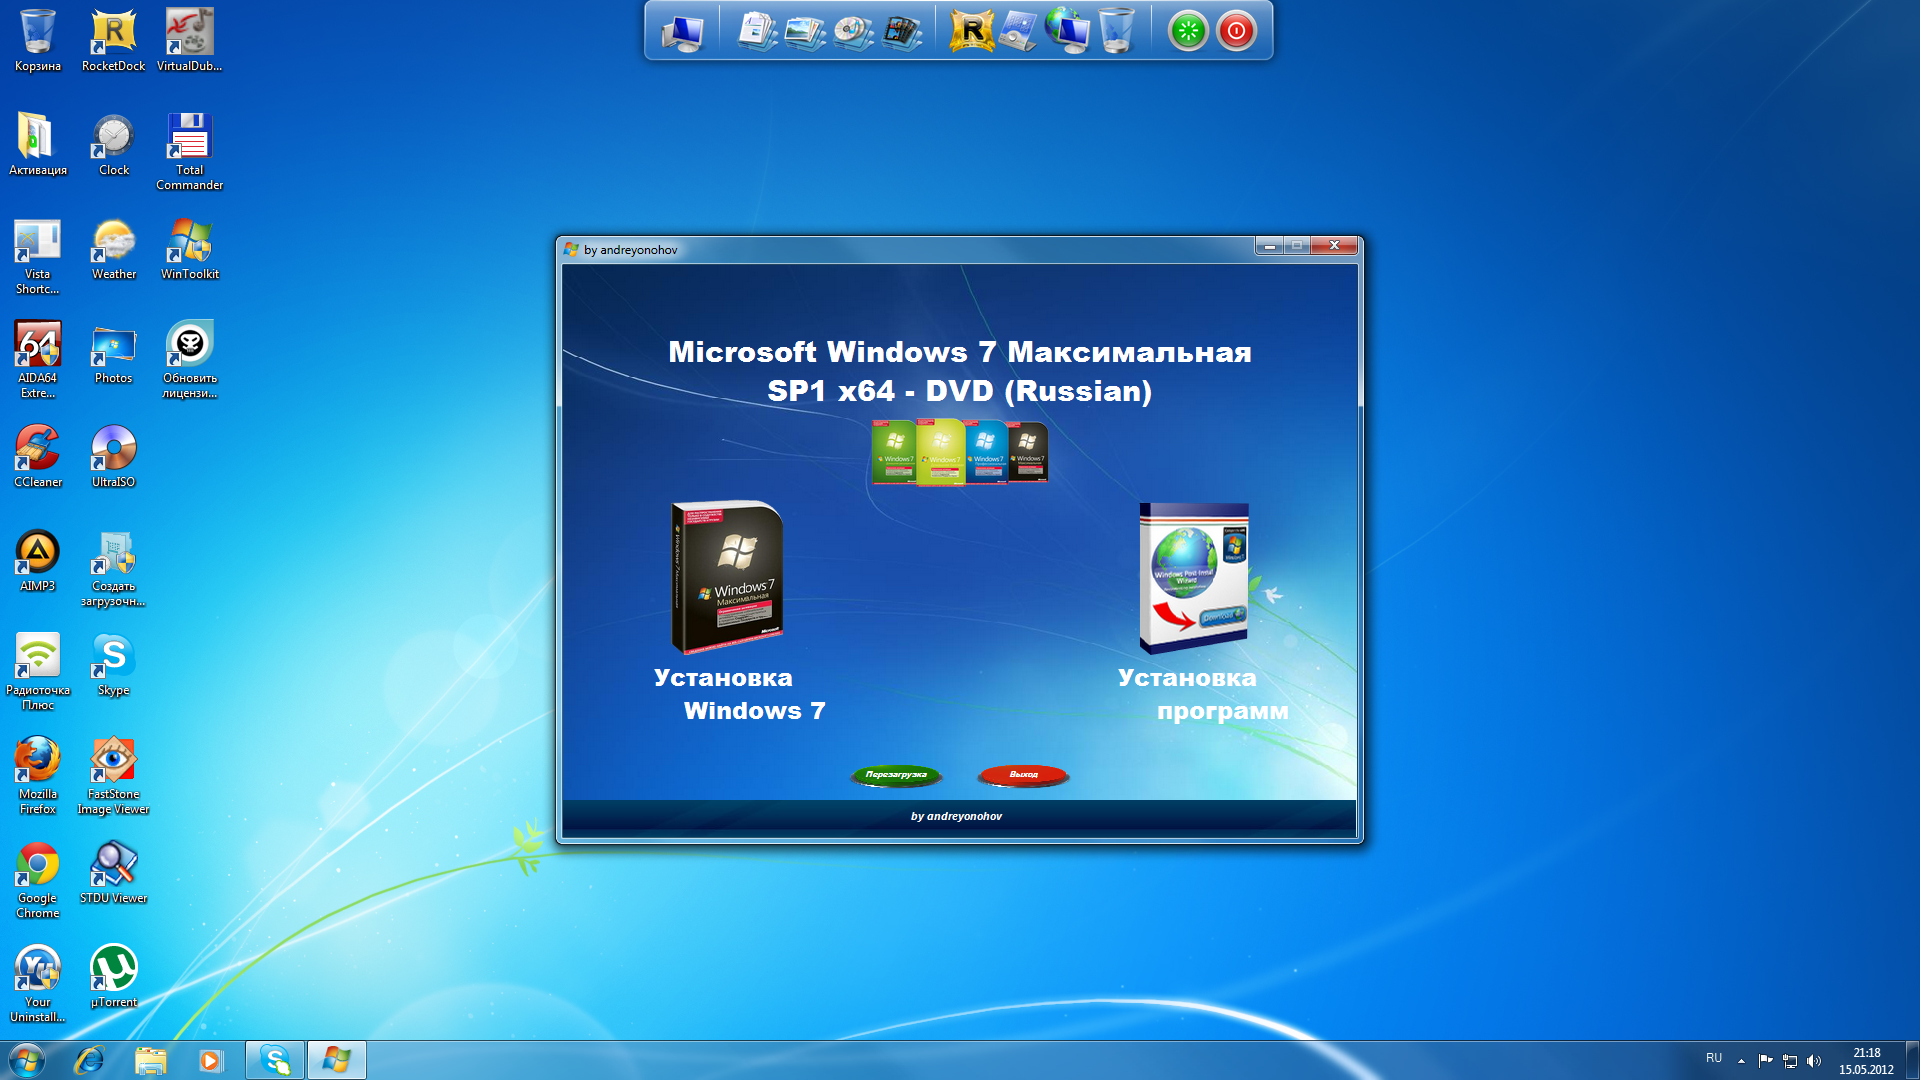Viewport: 1920px width, 1080px height.
Task: Click the installer window taskbar button
Action: coord(337,1060)
